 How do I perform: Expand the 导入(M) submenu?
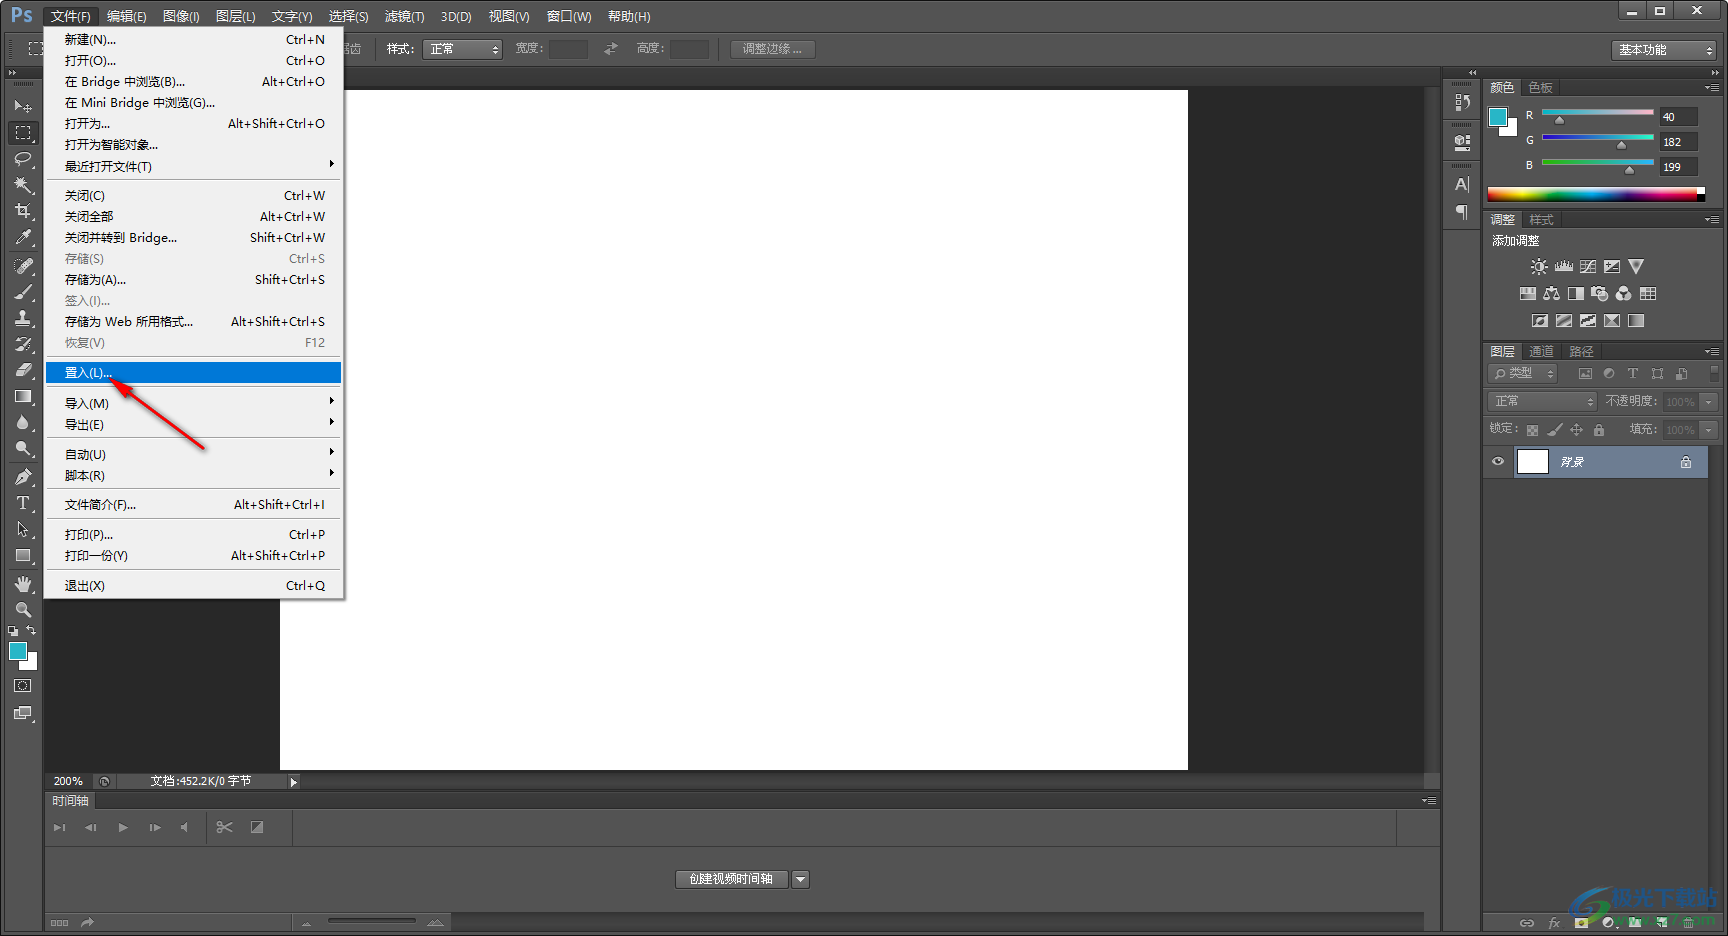pos(193,403)
